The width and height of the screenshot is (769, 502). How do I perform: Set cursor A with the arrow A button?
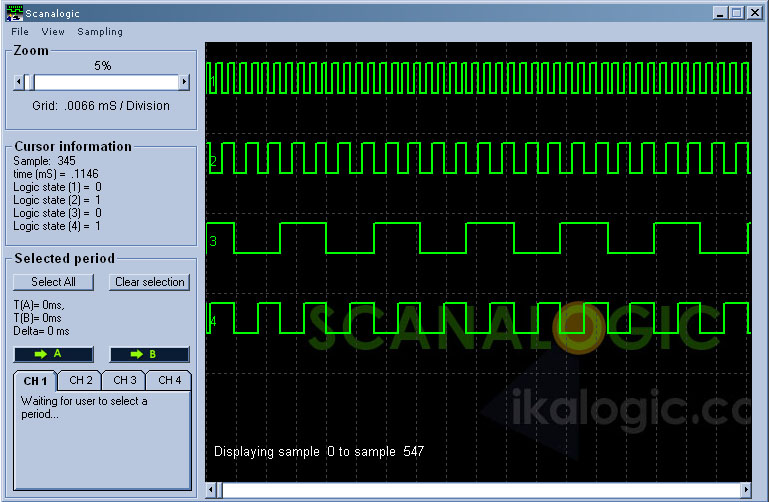click(x=53, y=354)
